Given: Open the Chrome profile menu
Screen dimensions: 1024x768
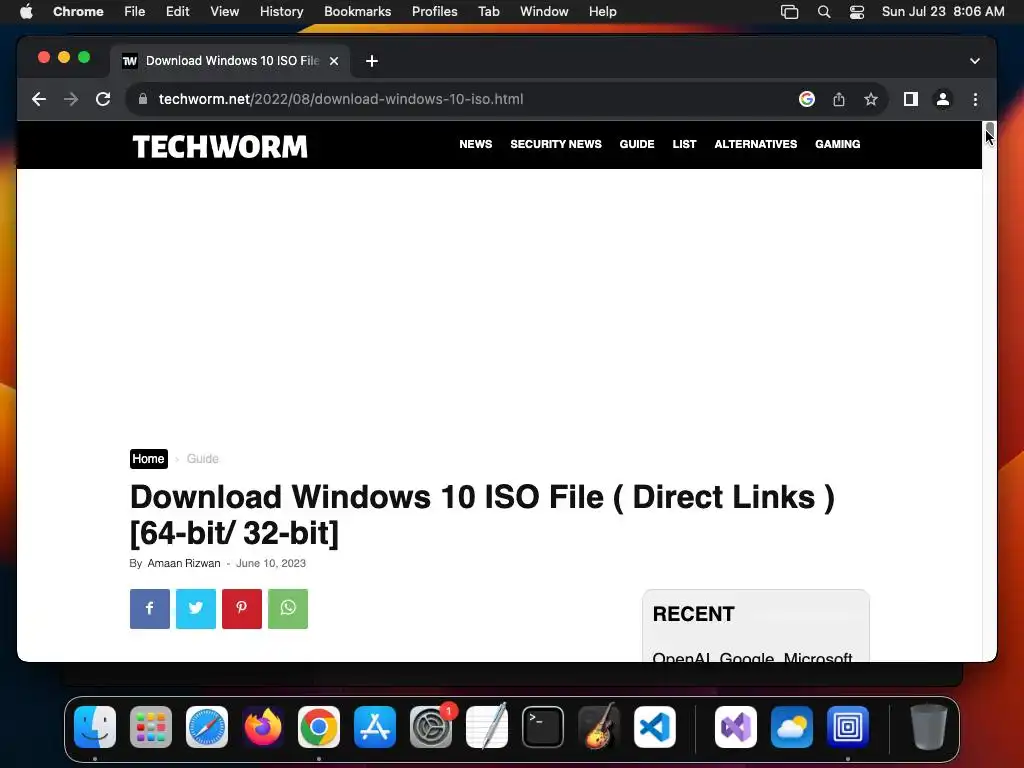Looking at the screenshot, I should (943, 99).
